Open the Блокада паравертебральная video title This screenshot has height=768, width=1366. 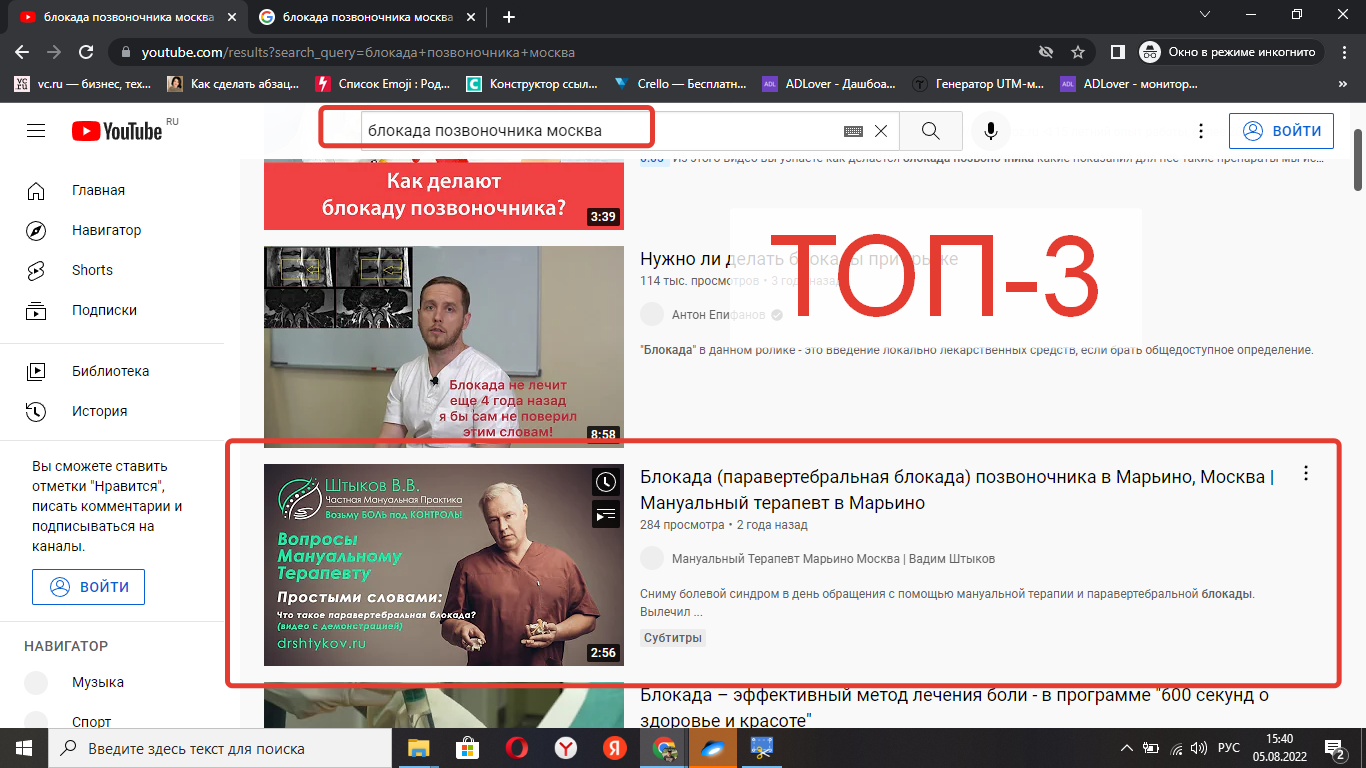[x=957, y=489]
